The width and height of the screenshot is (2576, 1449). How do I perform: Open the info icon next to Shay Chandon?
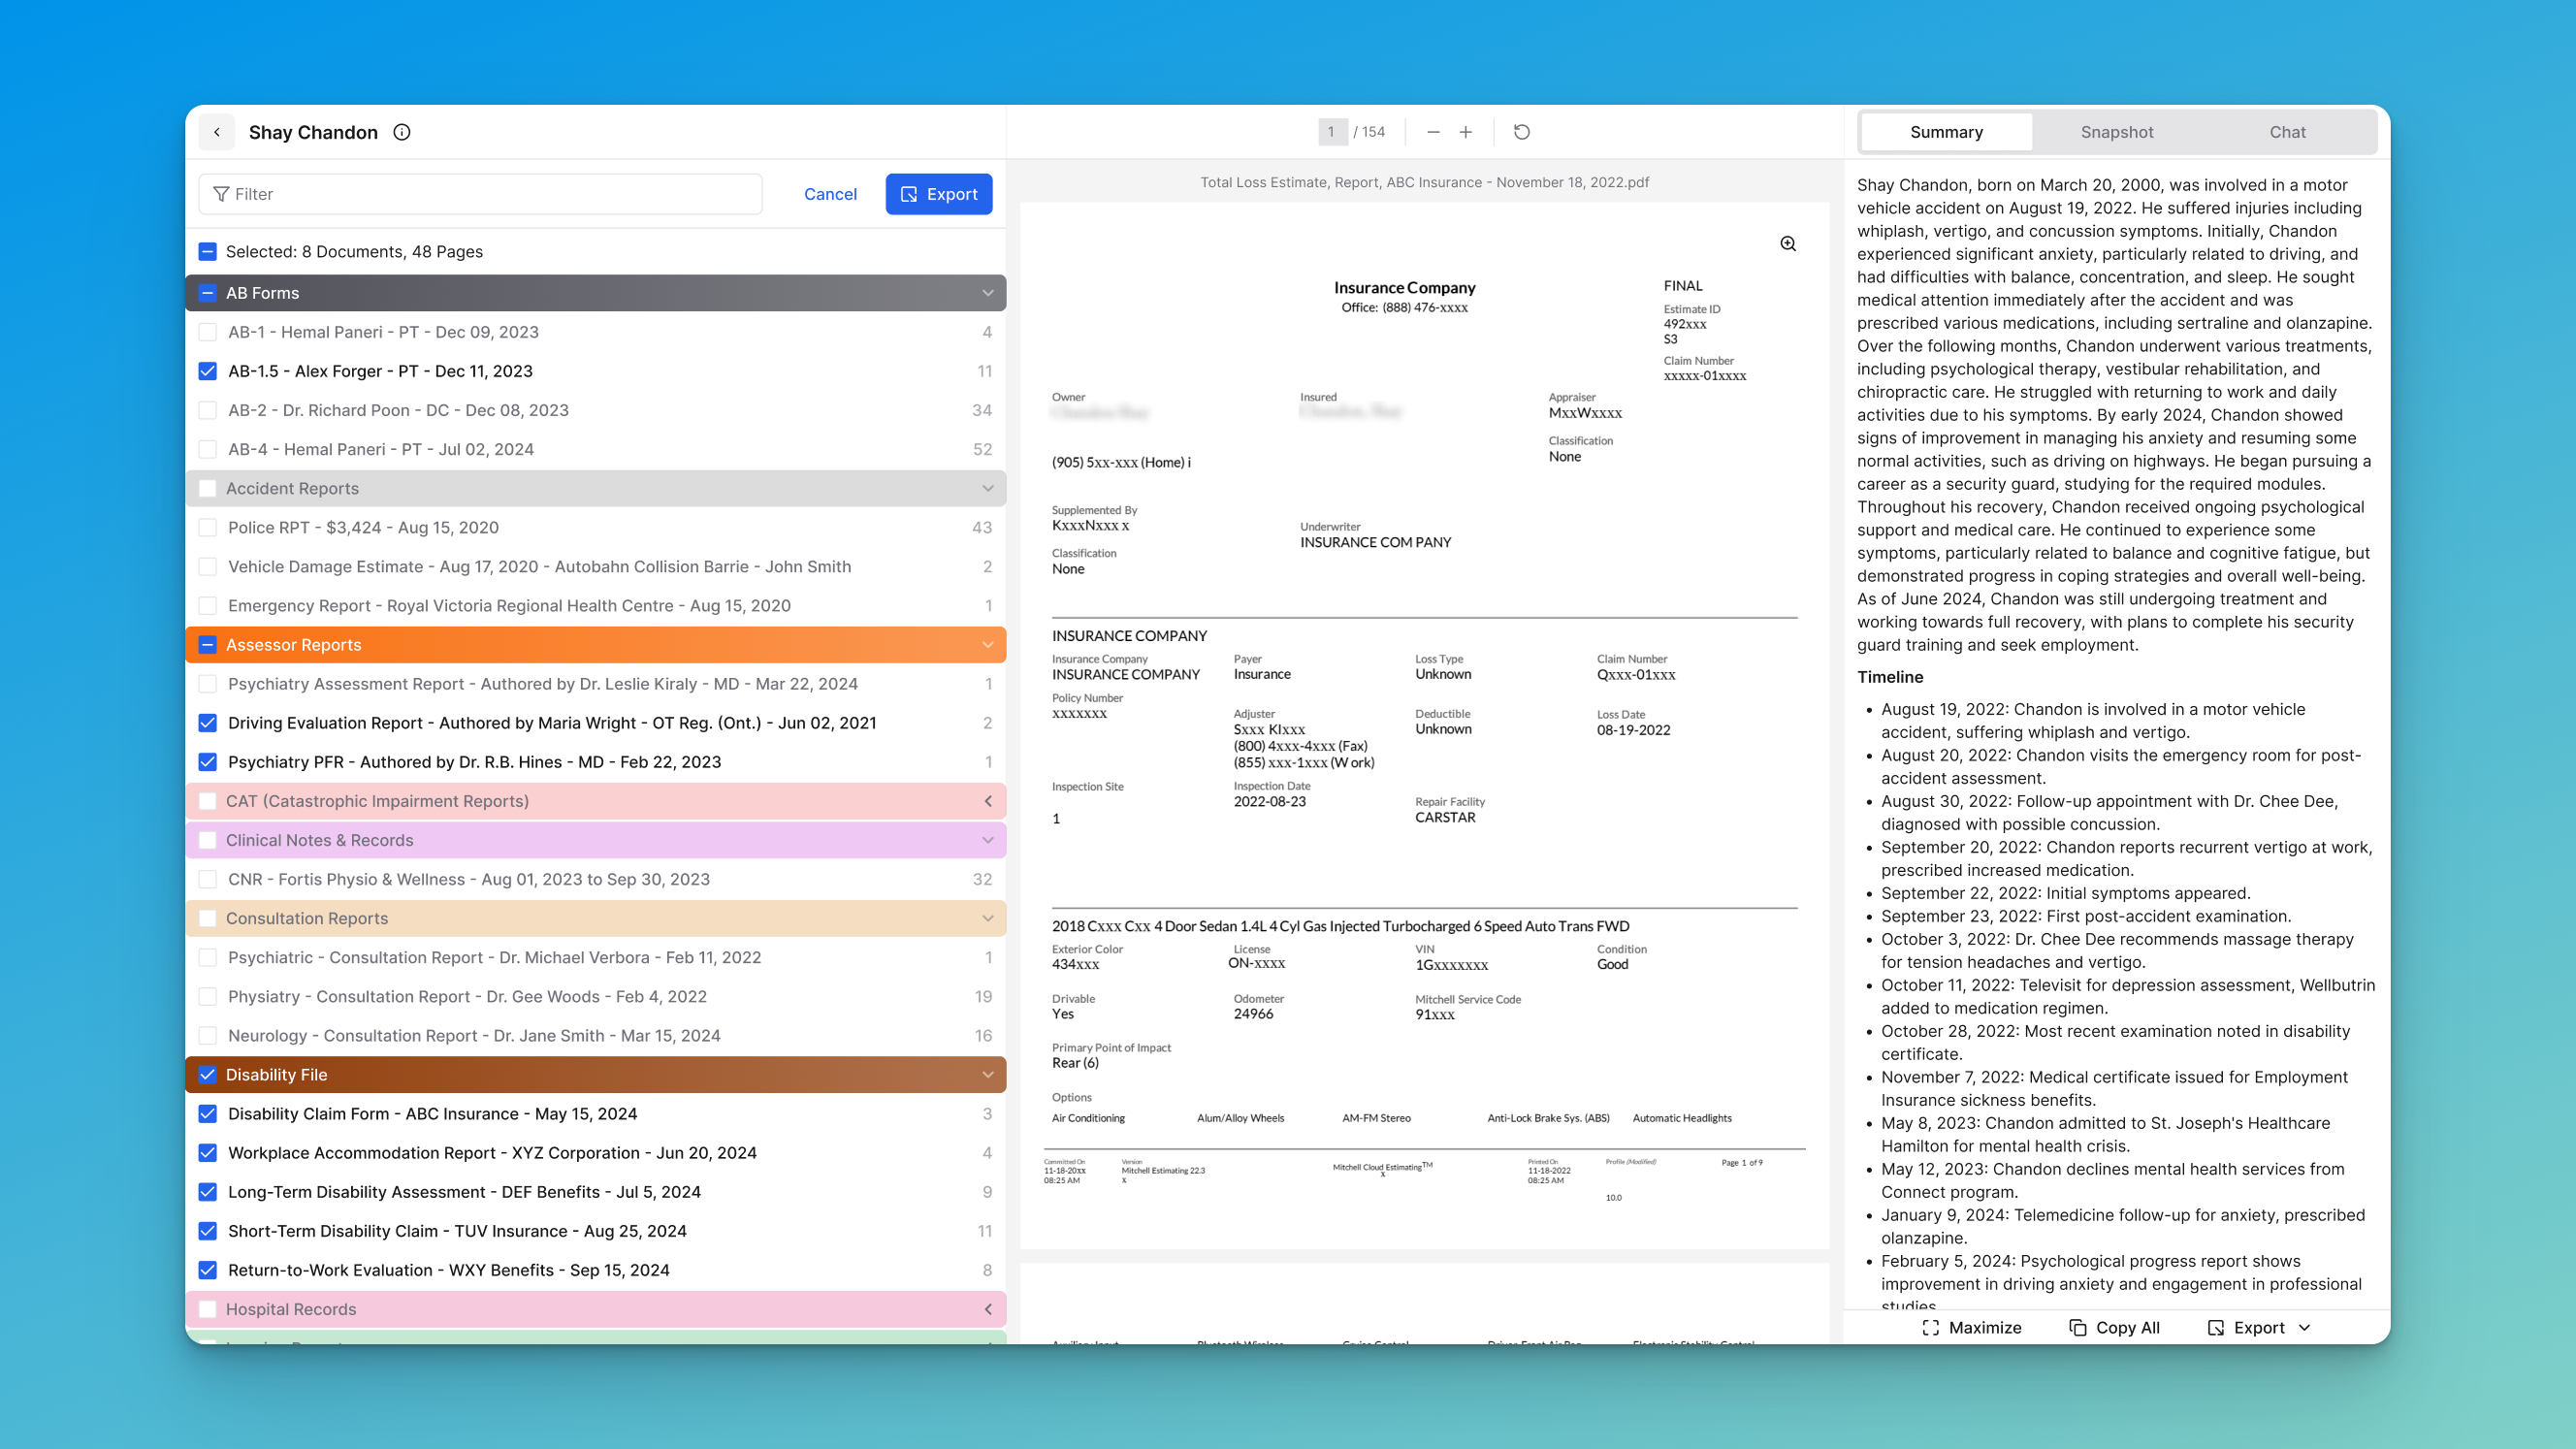402,132
